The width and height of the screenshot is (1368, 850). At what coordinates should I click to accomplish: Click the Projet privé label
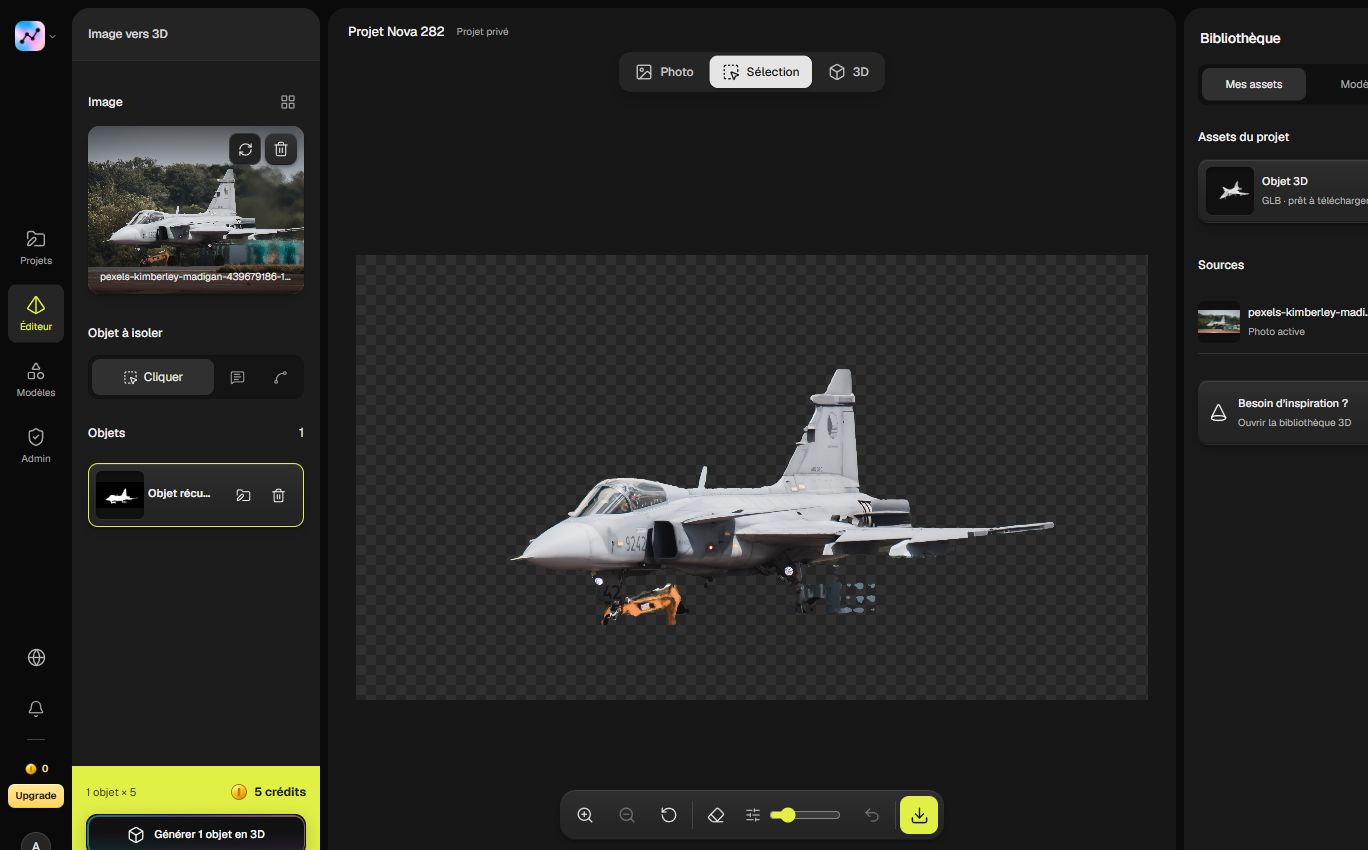coord(483,32)
